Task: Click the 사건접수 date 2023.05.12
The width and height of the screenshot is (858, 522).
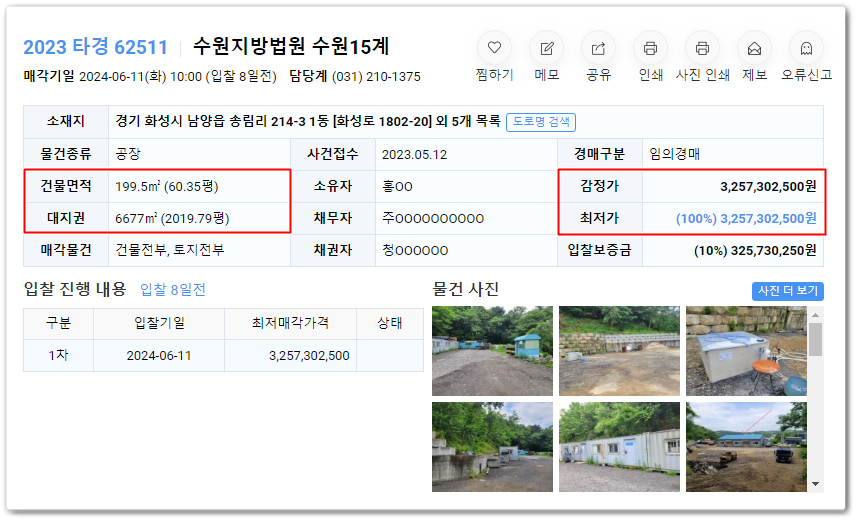Action: point(414,154)
